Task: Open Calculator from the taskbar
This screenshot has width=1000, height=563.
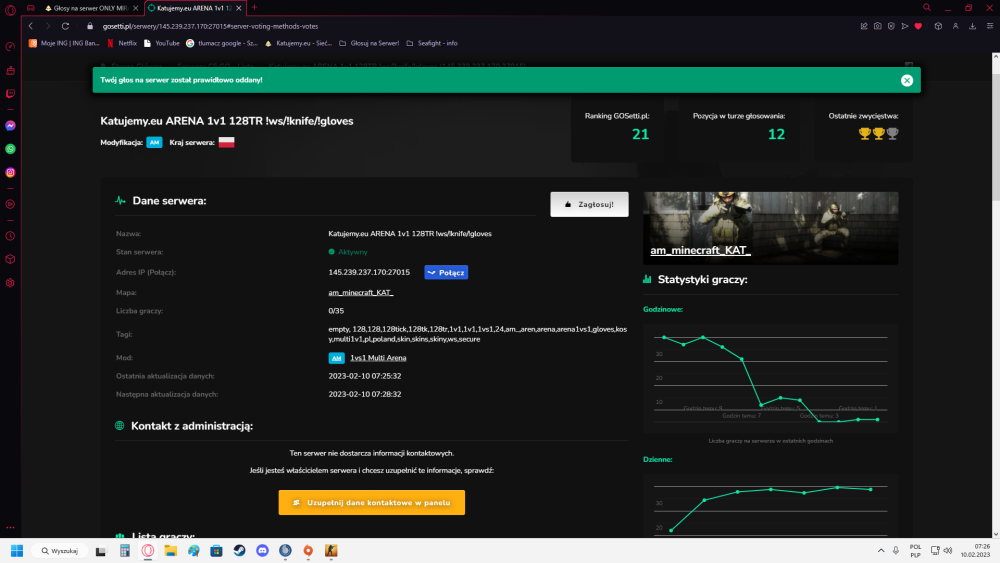Action: pos(124,551)
